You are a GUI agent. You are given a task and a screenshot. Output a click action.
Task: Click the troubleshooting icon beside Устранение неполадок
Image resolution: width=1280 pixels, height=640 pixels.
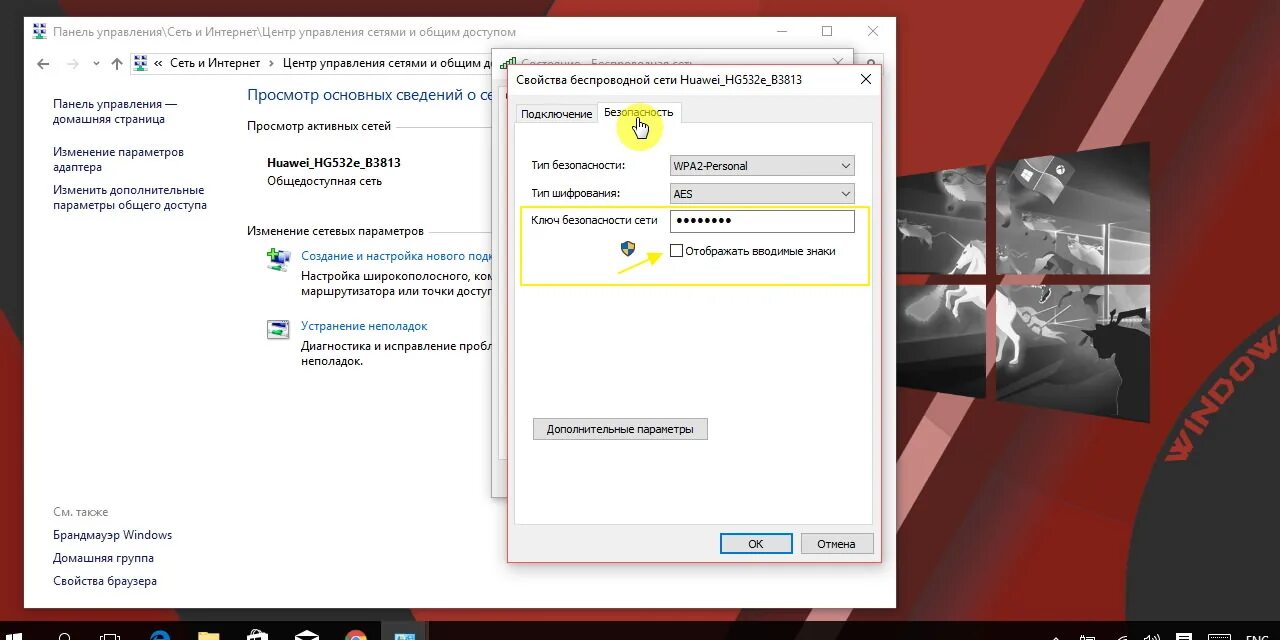pos(278,329)
